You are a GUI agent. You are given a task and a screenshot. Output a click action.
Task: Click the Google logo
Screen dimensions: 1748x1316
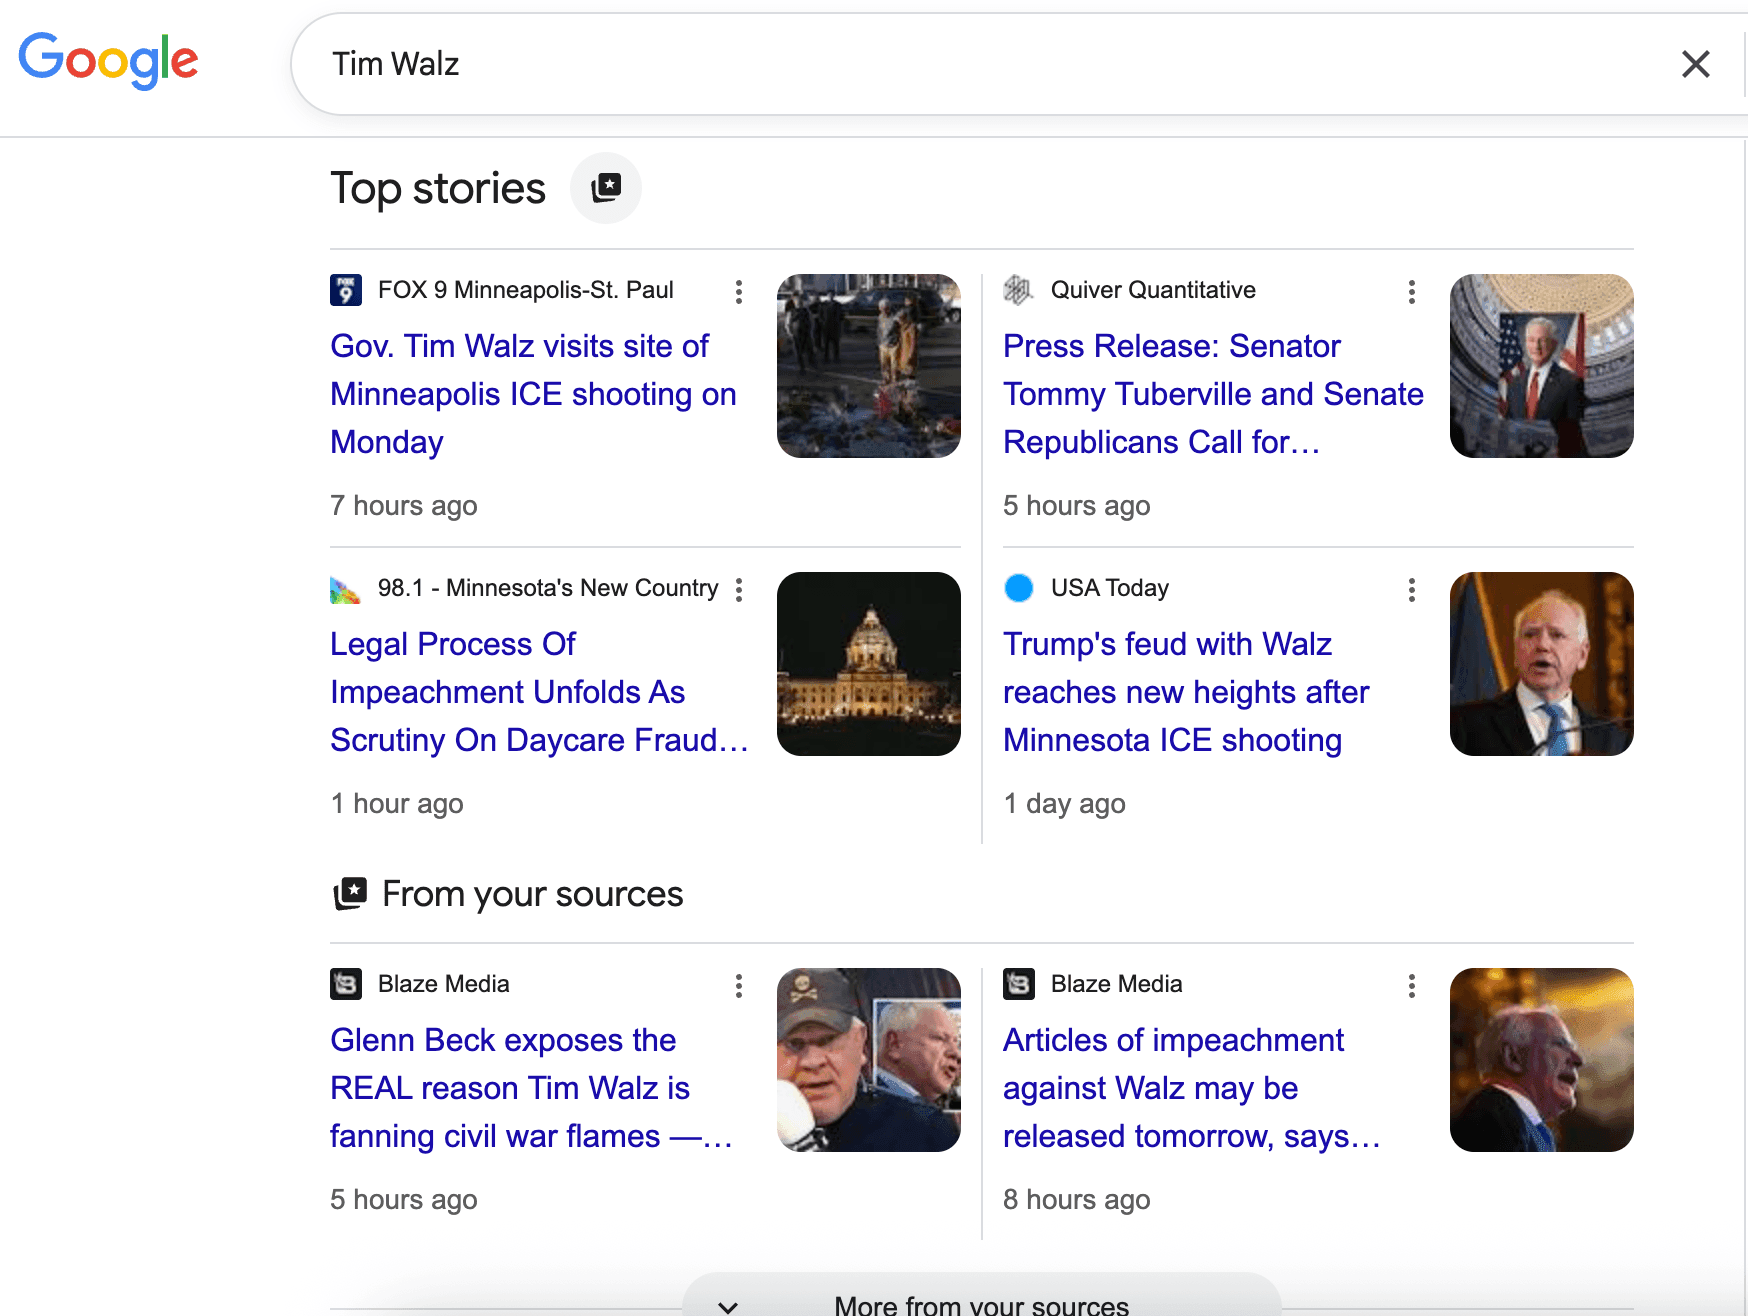108,61
